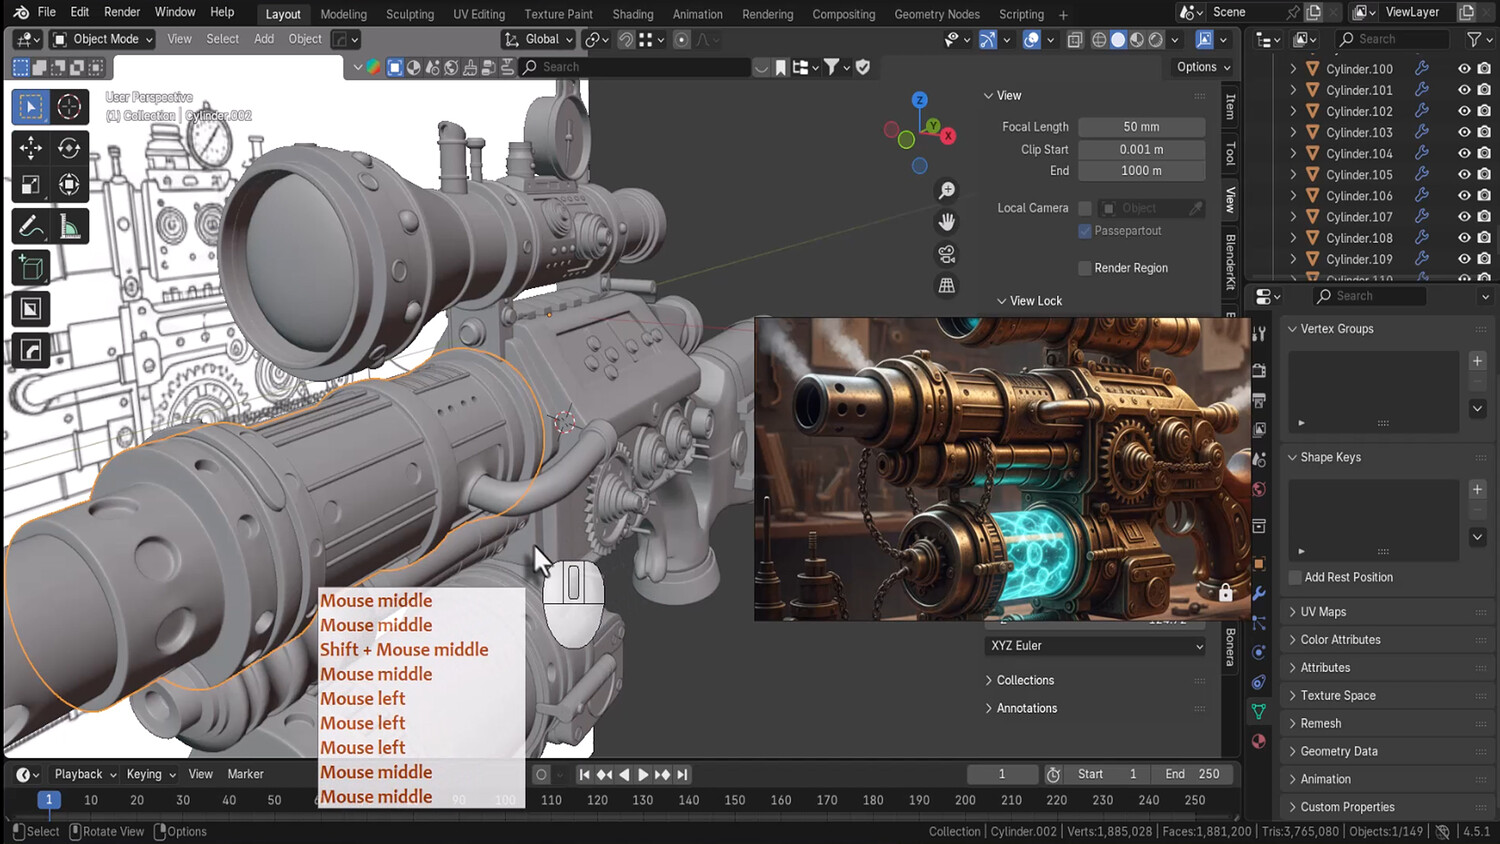Play the animation forward

point(643,774)
